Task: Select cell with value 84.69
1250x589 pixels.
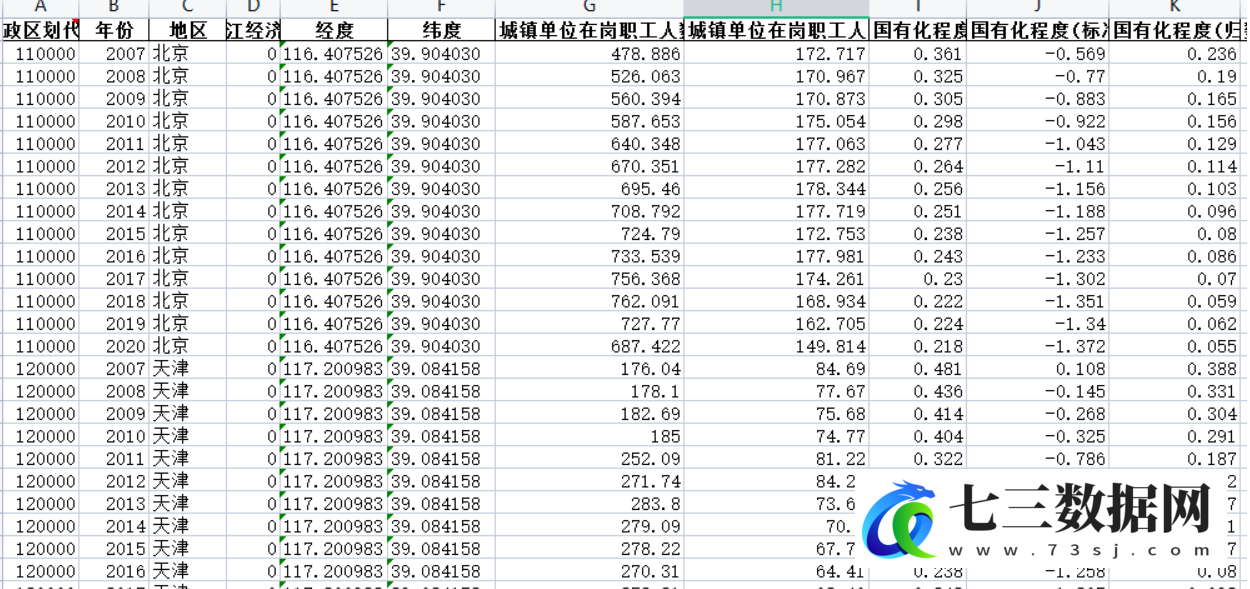Action: pos(776,368)
